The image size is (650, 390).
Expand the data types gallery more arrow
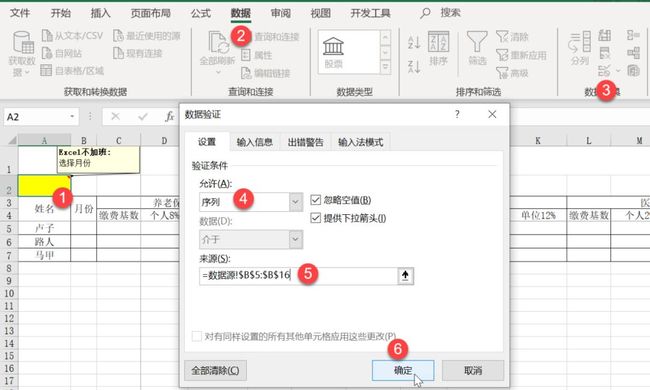click(x=385, y=67)
